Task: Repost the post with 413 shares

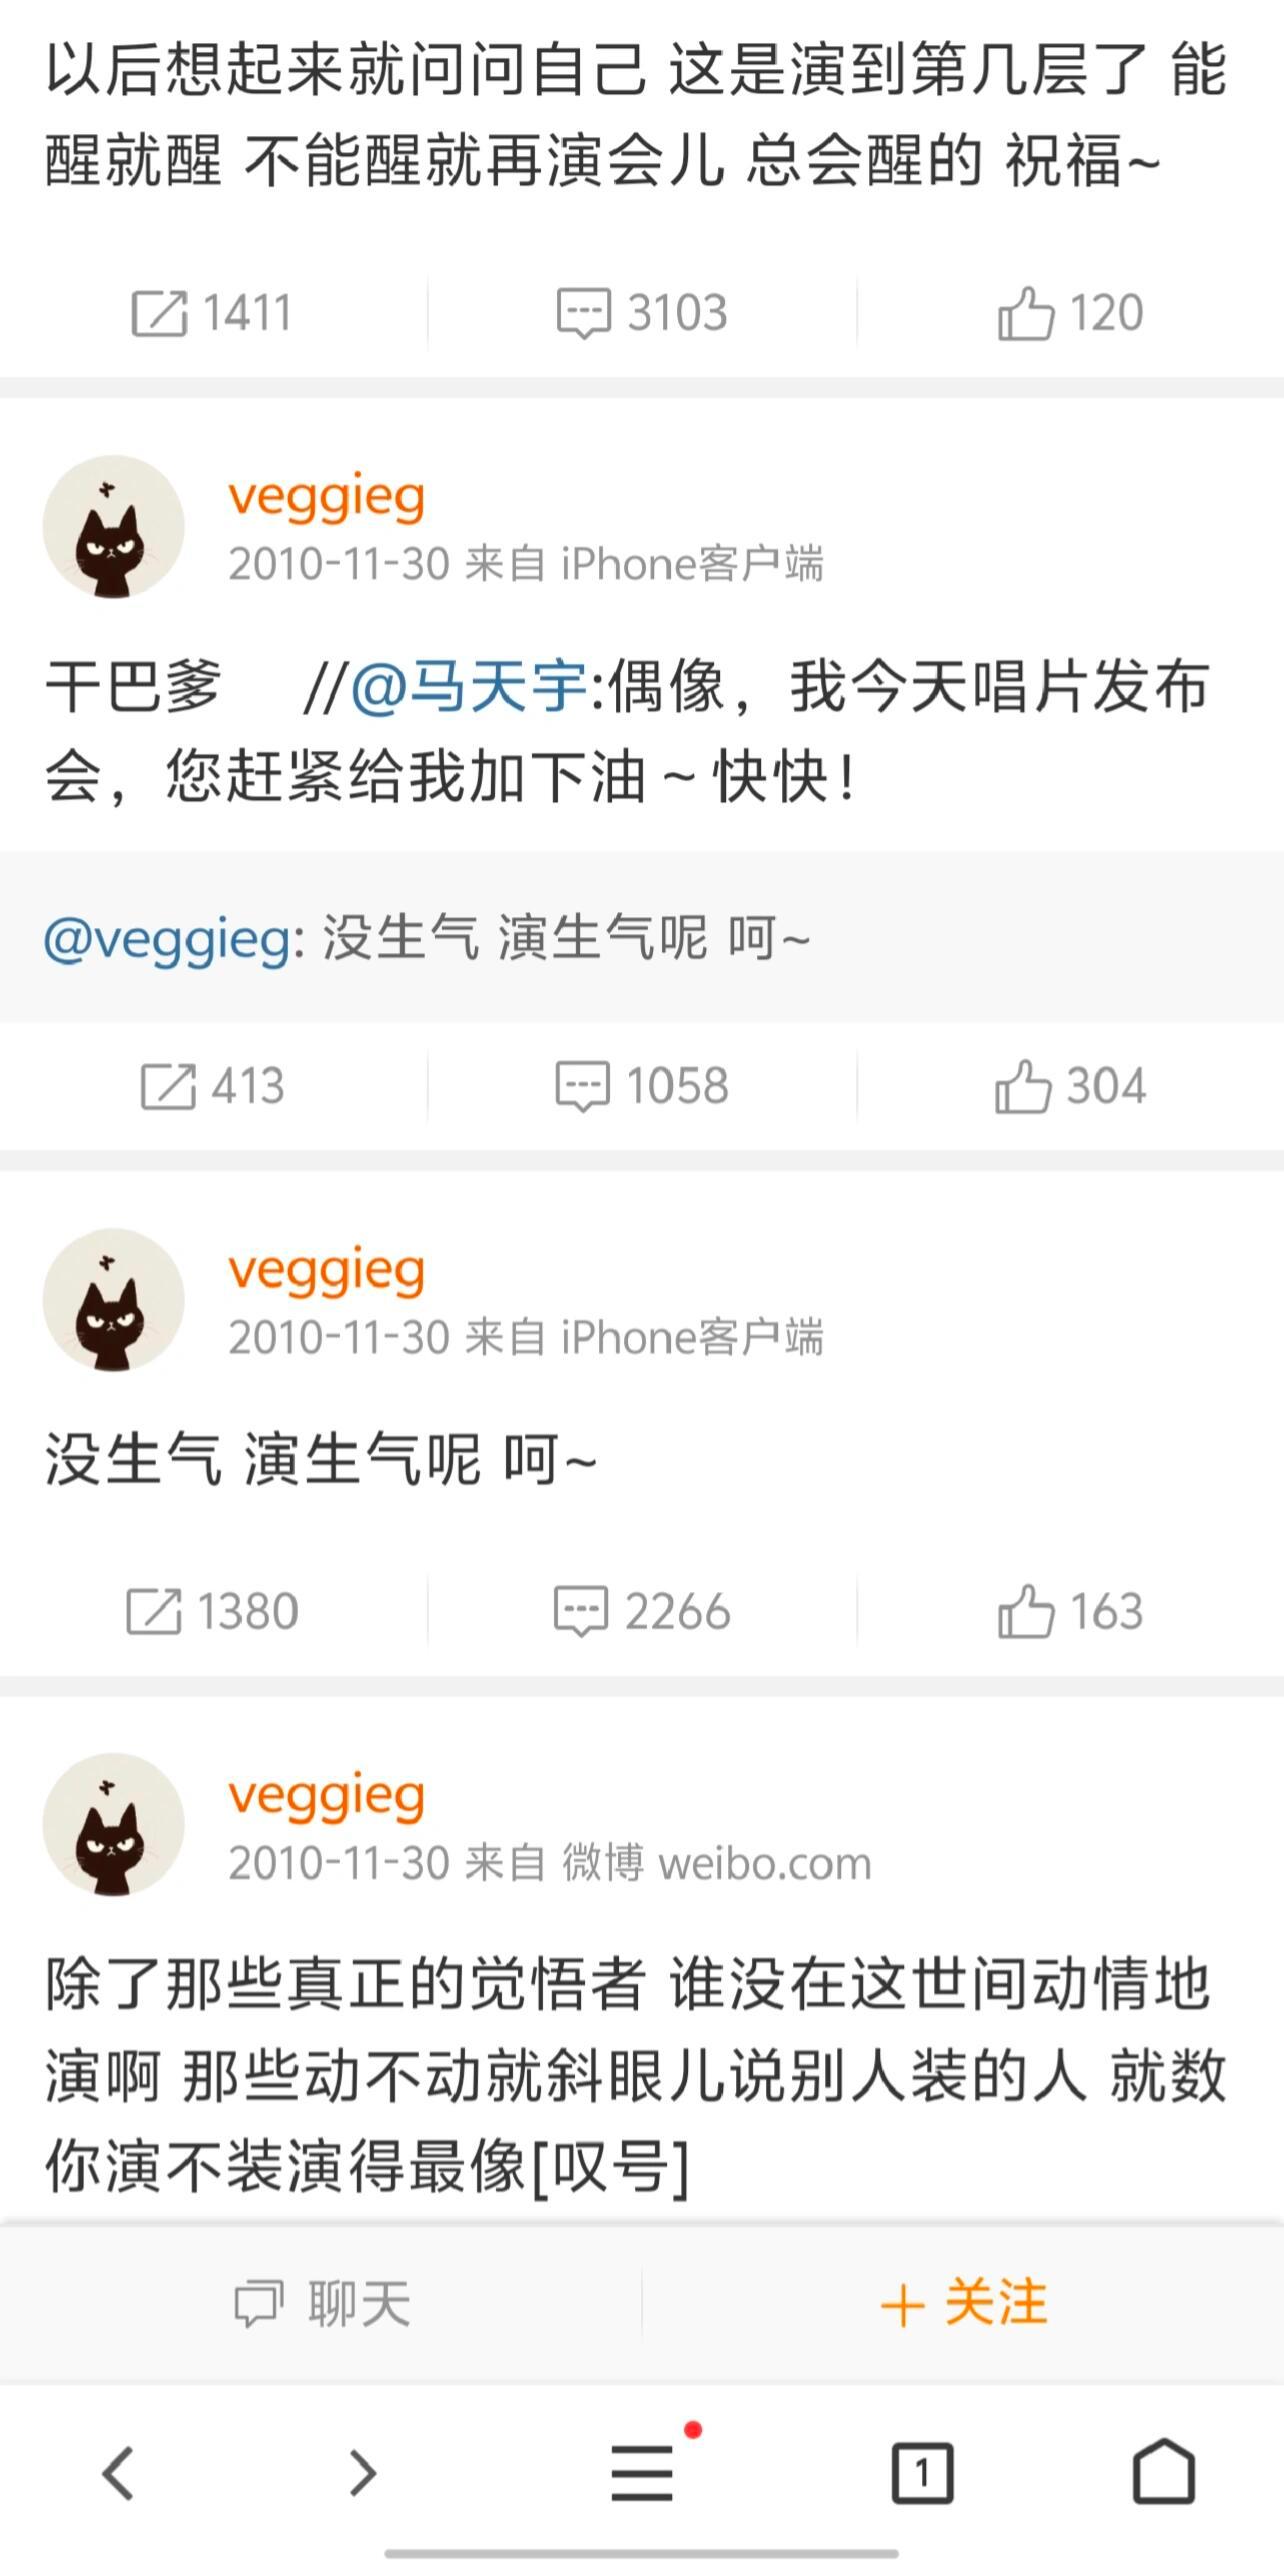Action: 213,1086
